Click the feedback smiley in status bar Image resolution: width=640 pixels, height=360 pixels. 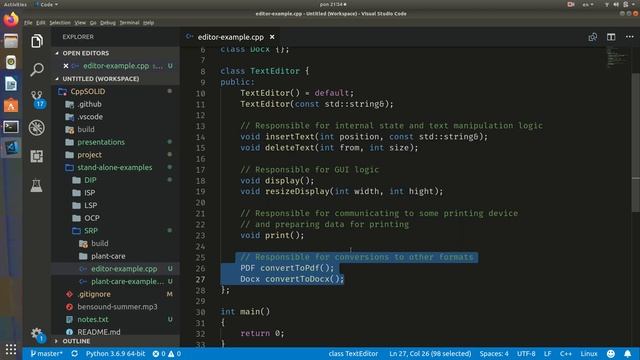coord(611,353)
